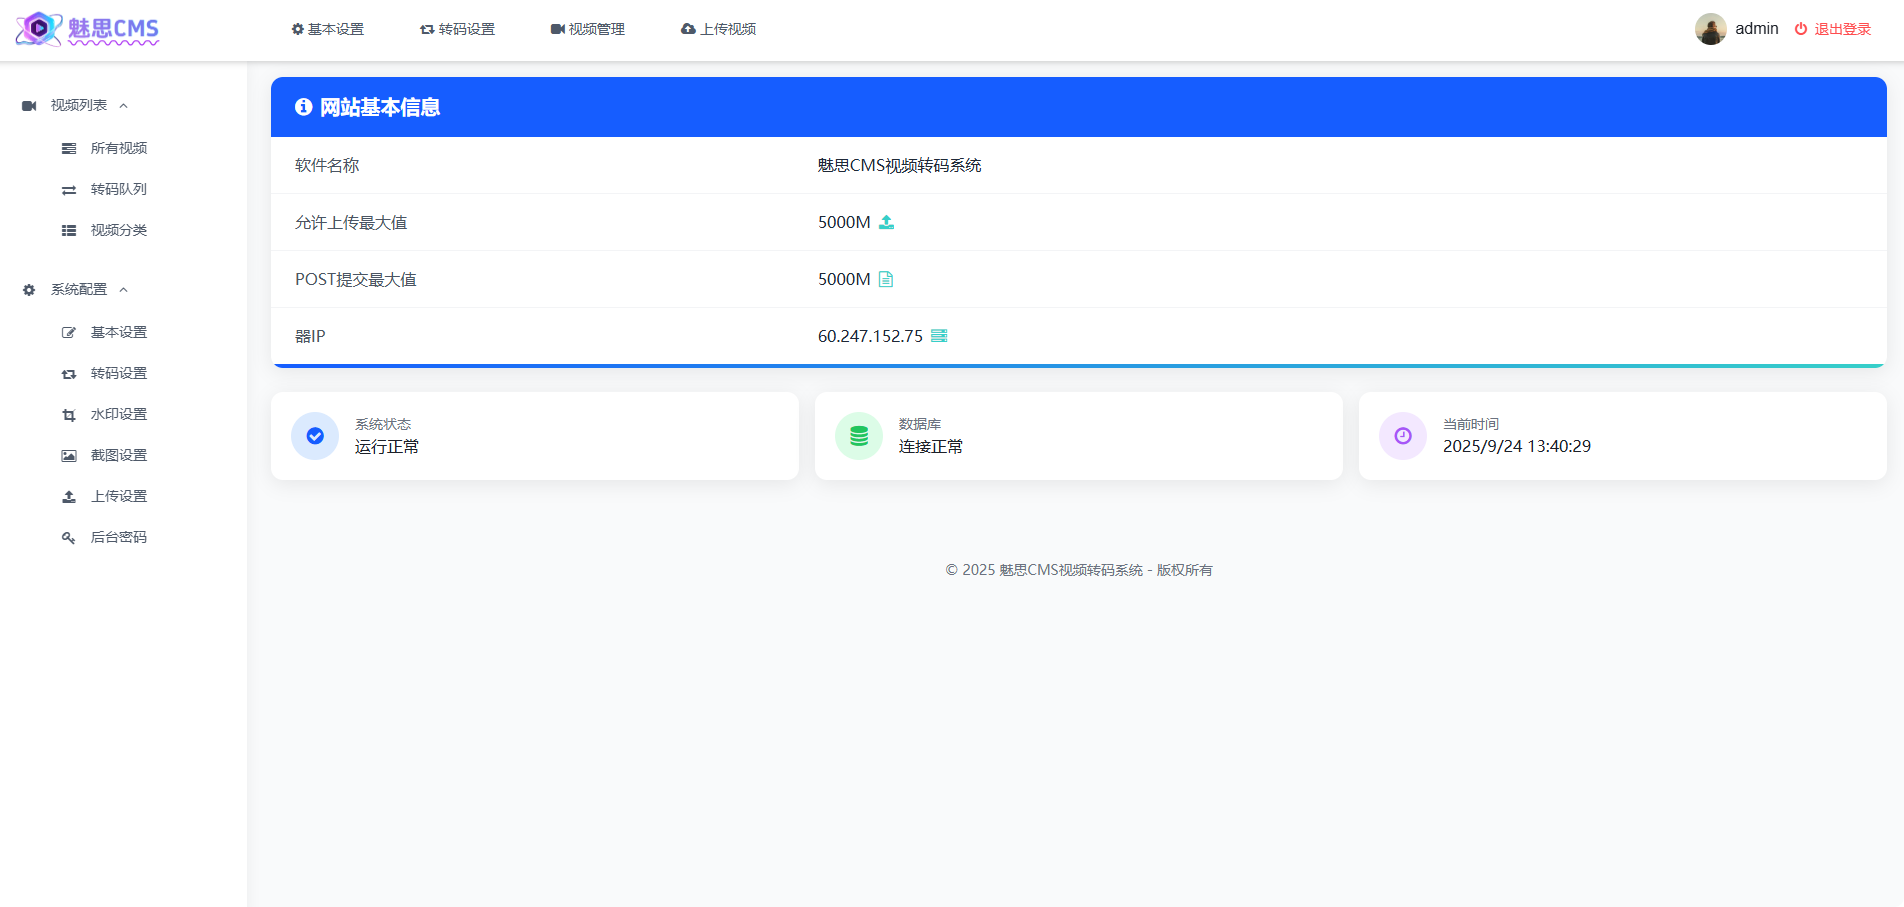Select the 水印设置 crop icon
The height and width of the screenshot is (907, 1904).
point(68,413)
